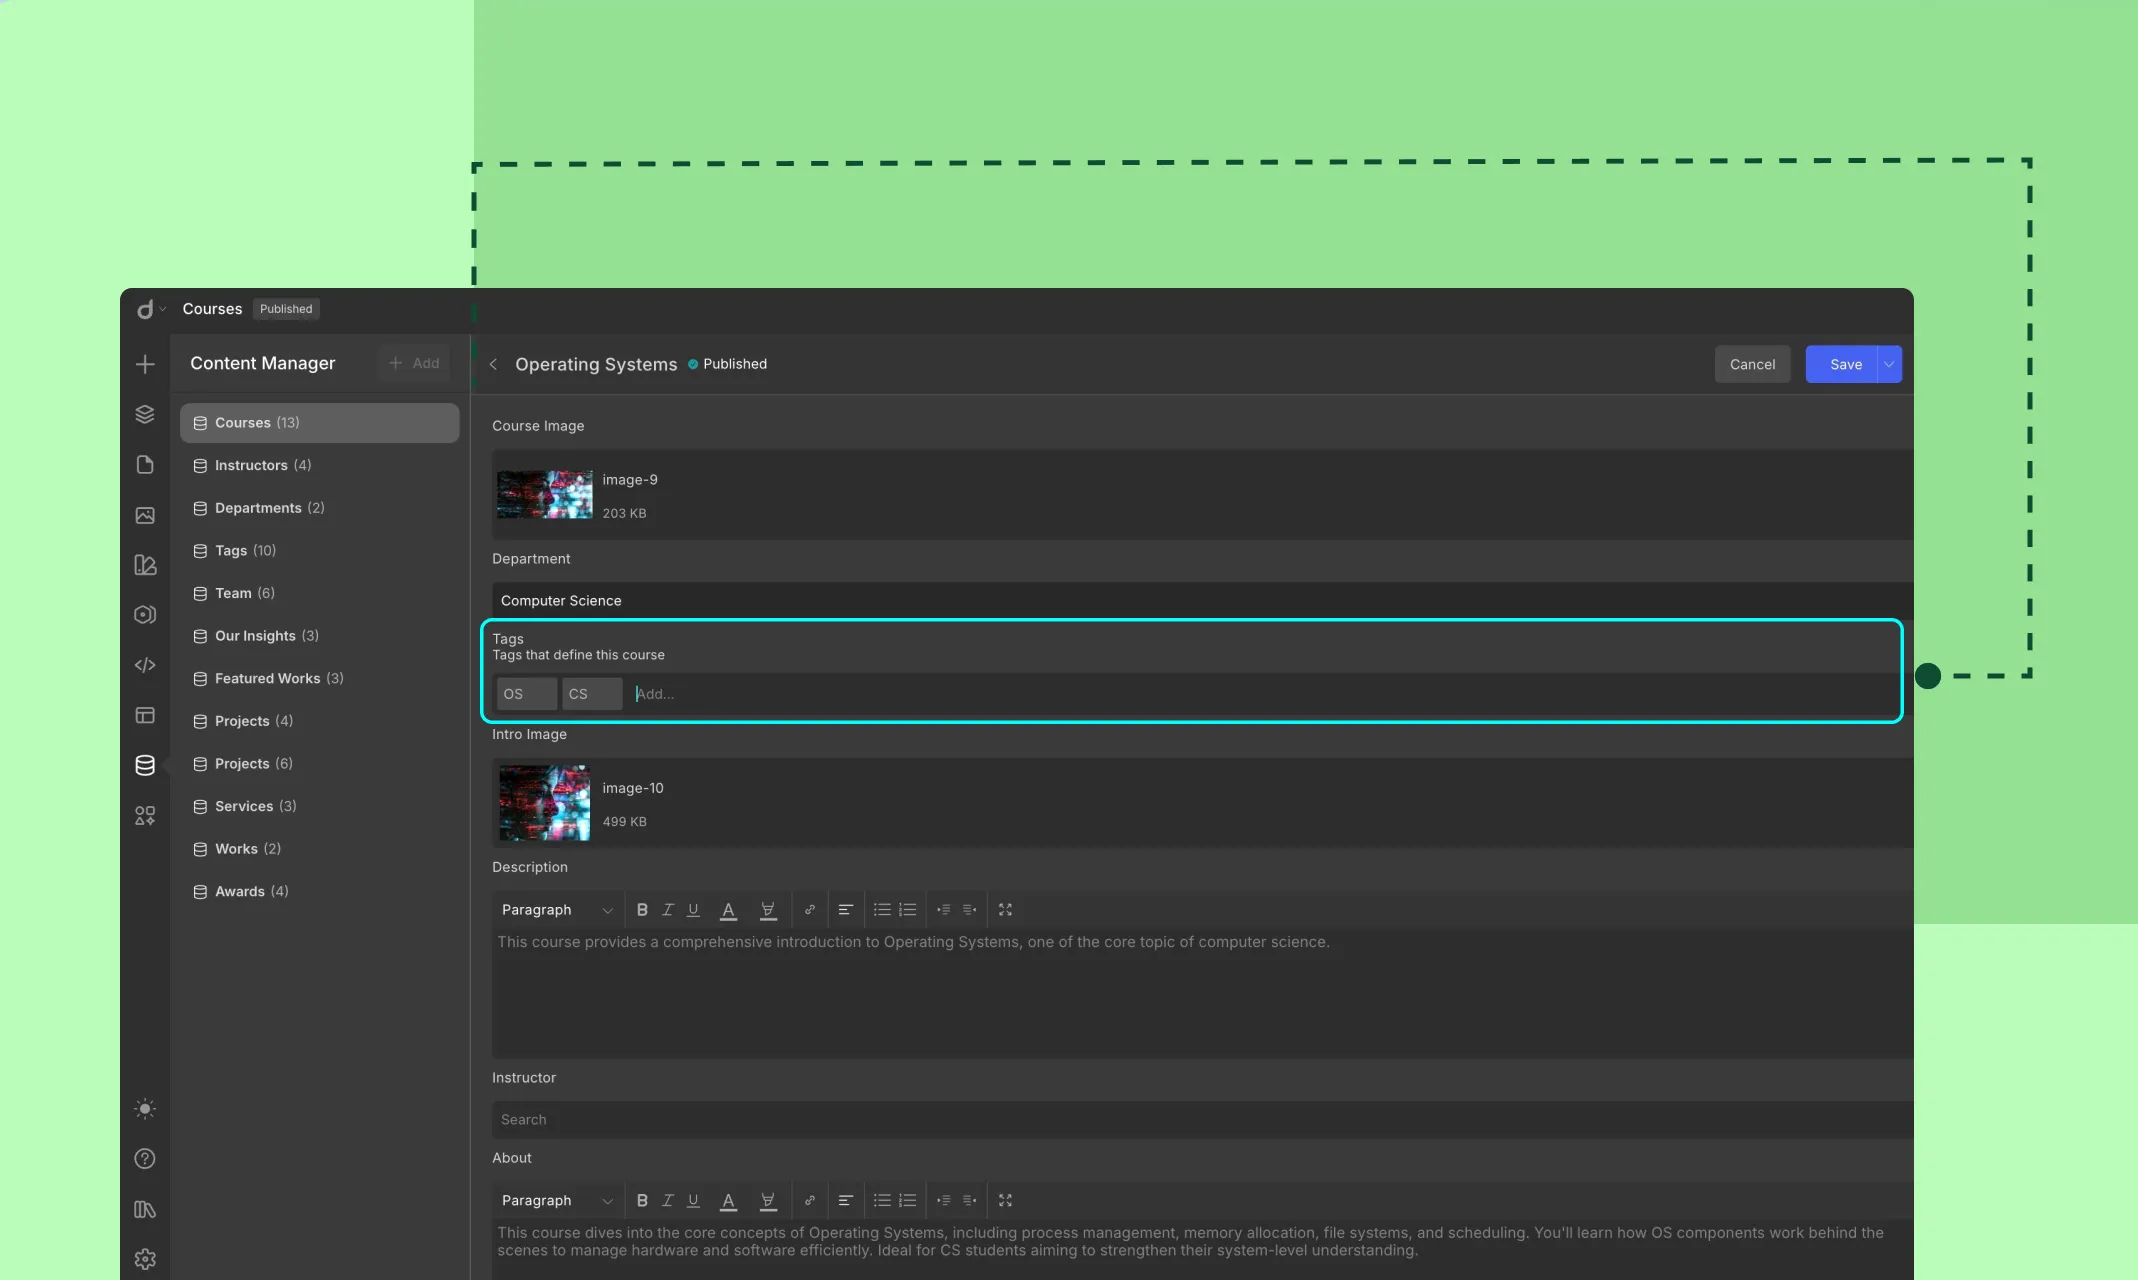Open the Layout panel icon
The height and width of the screenshot is (1280, 2138).
point(145,715)
